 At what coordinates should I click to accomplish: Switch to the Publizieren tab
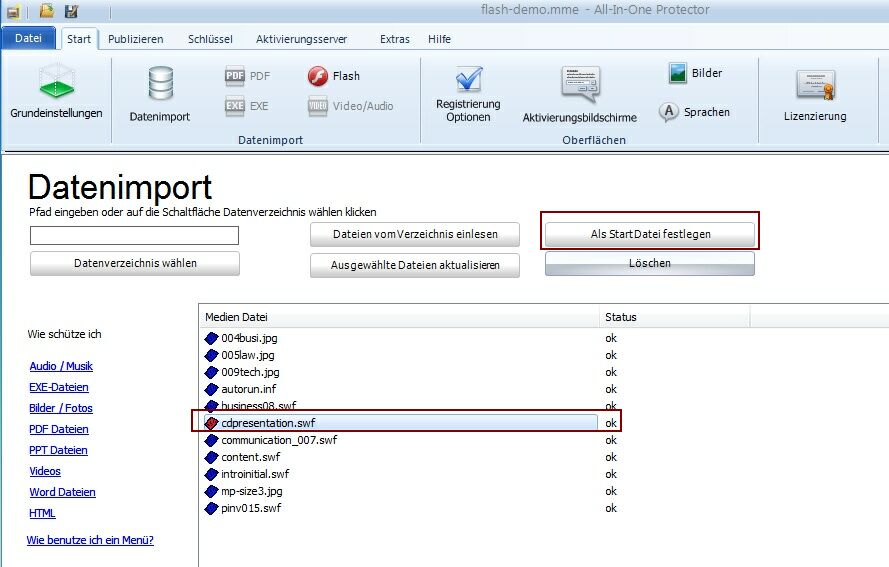click(x=135, y=39)
